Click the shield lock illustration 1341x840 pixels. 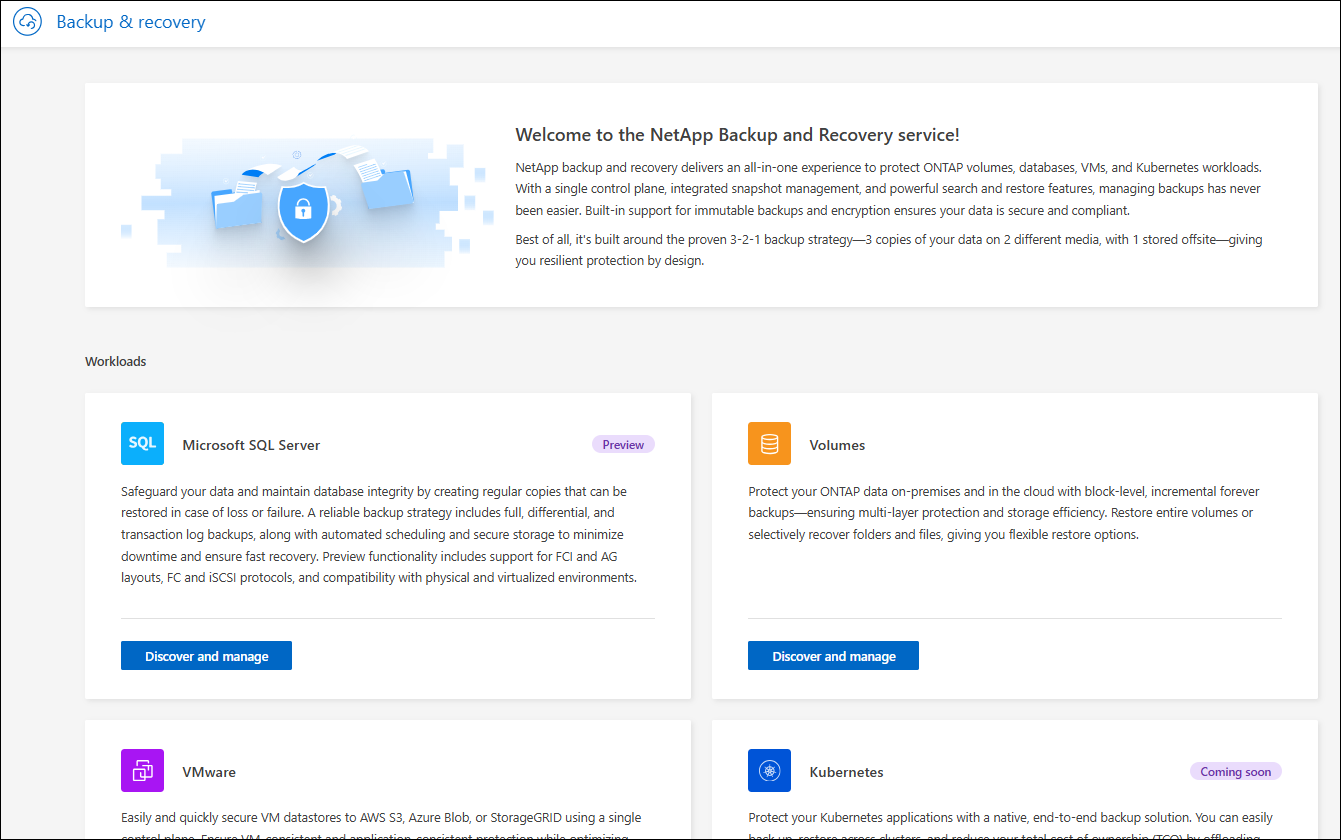pyautogui.click(x=302, y=209)
